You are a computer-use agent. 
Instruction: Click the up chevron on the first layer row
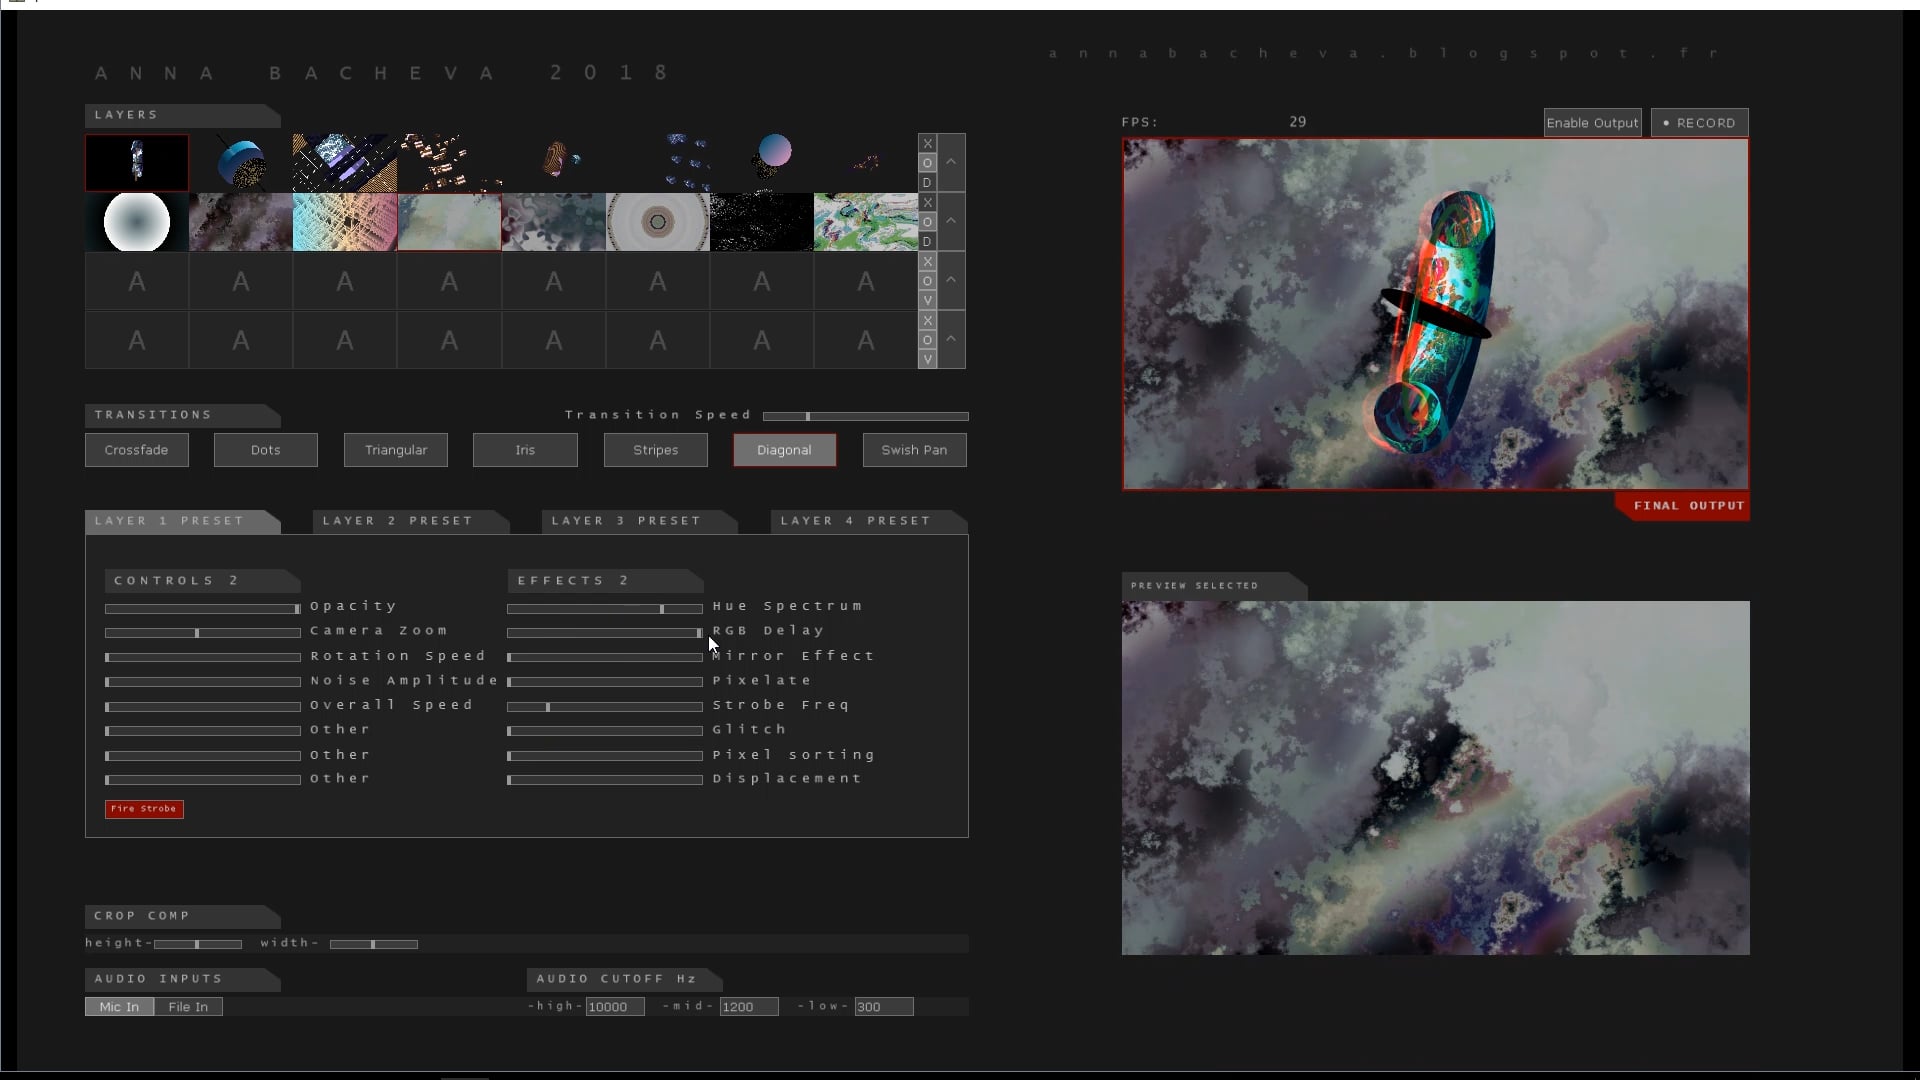pyautogui.click(x=952, y=162)
